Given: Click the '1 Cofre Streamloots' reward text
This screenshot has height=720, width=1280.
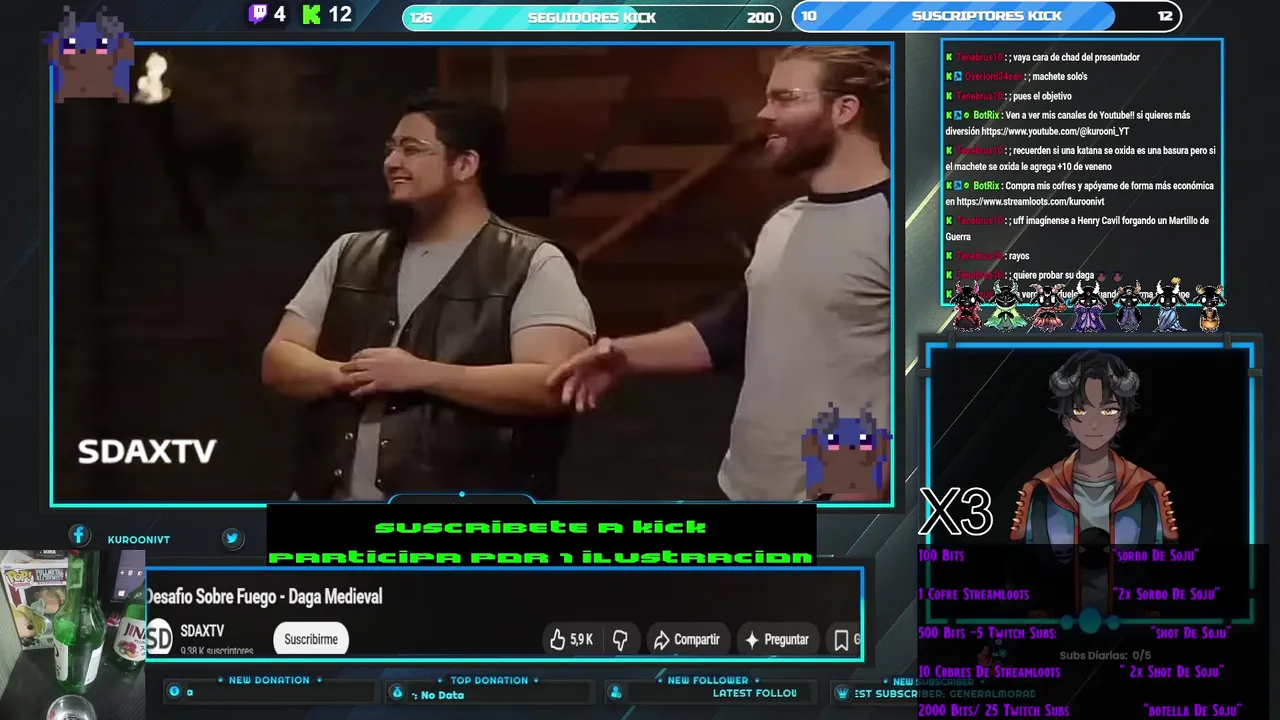Looking at the screenshot, I should pos(974,594).
